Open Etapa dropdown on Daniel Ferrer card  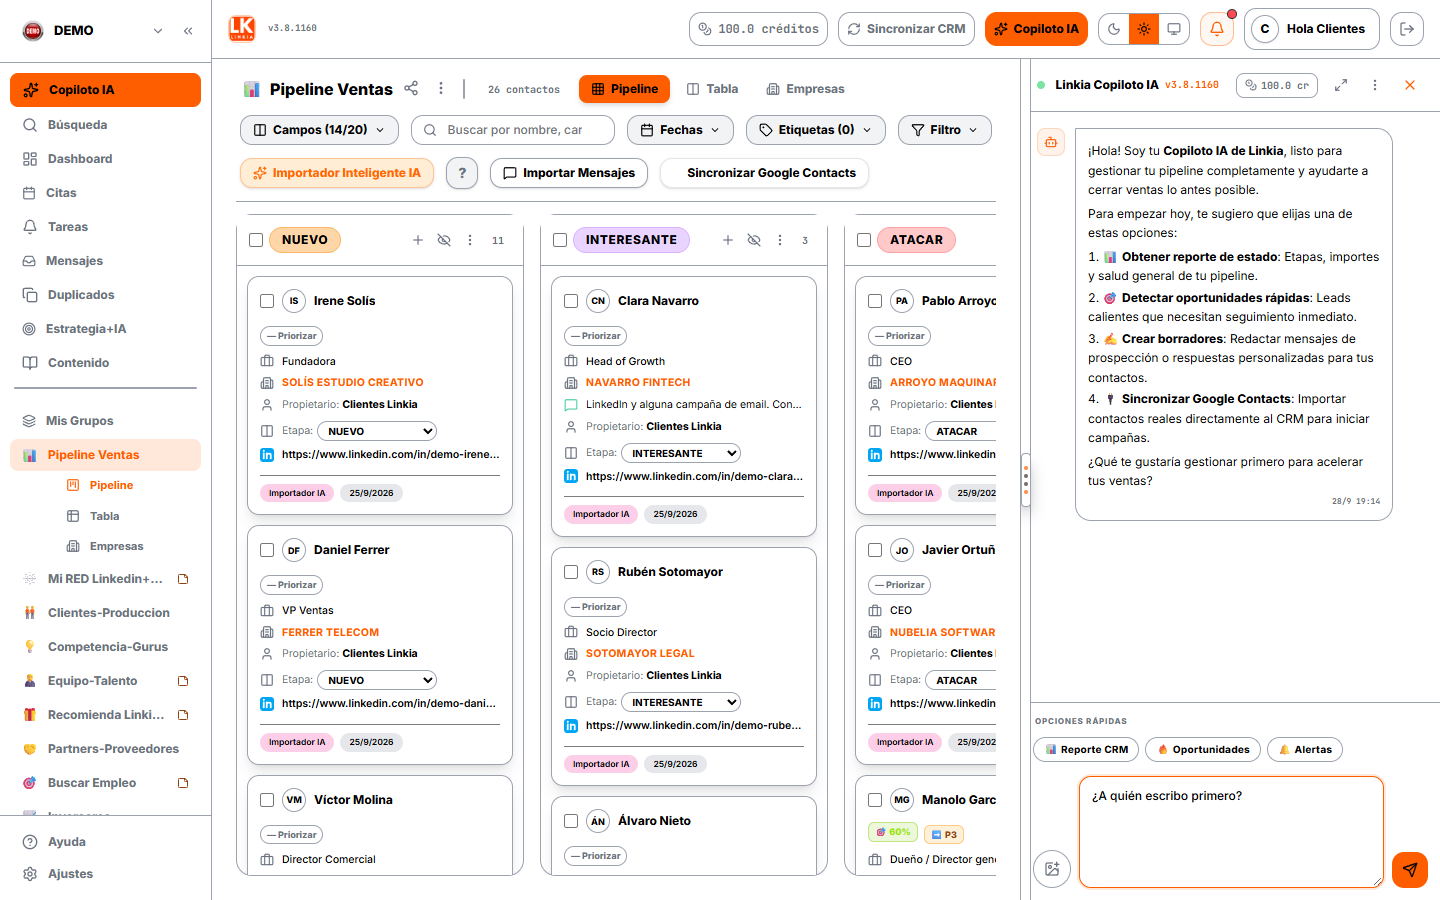tap(377, 680)
